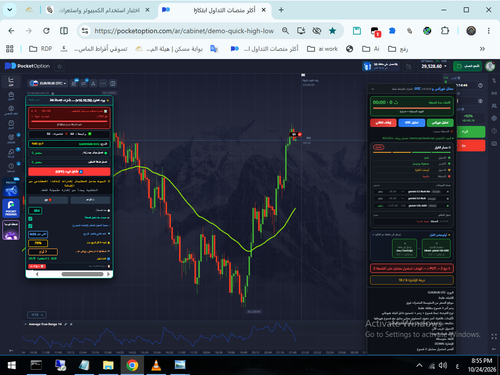The width and height of the screenshot is (500, 375).
Task: Open the ai work bookmarks folder
Action: click(322, 49)
